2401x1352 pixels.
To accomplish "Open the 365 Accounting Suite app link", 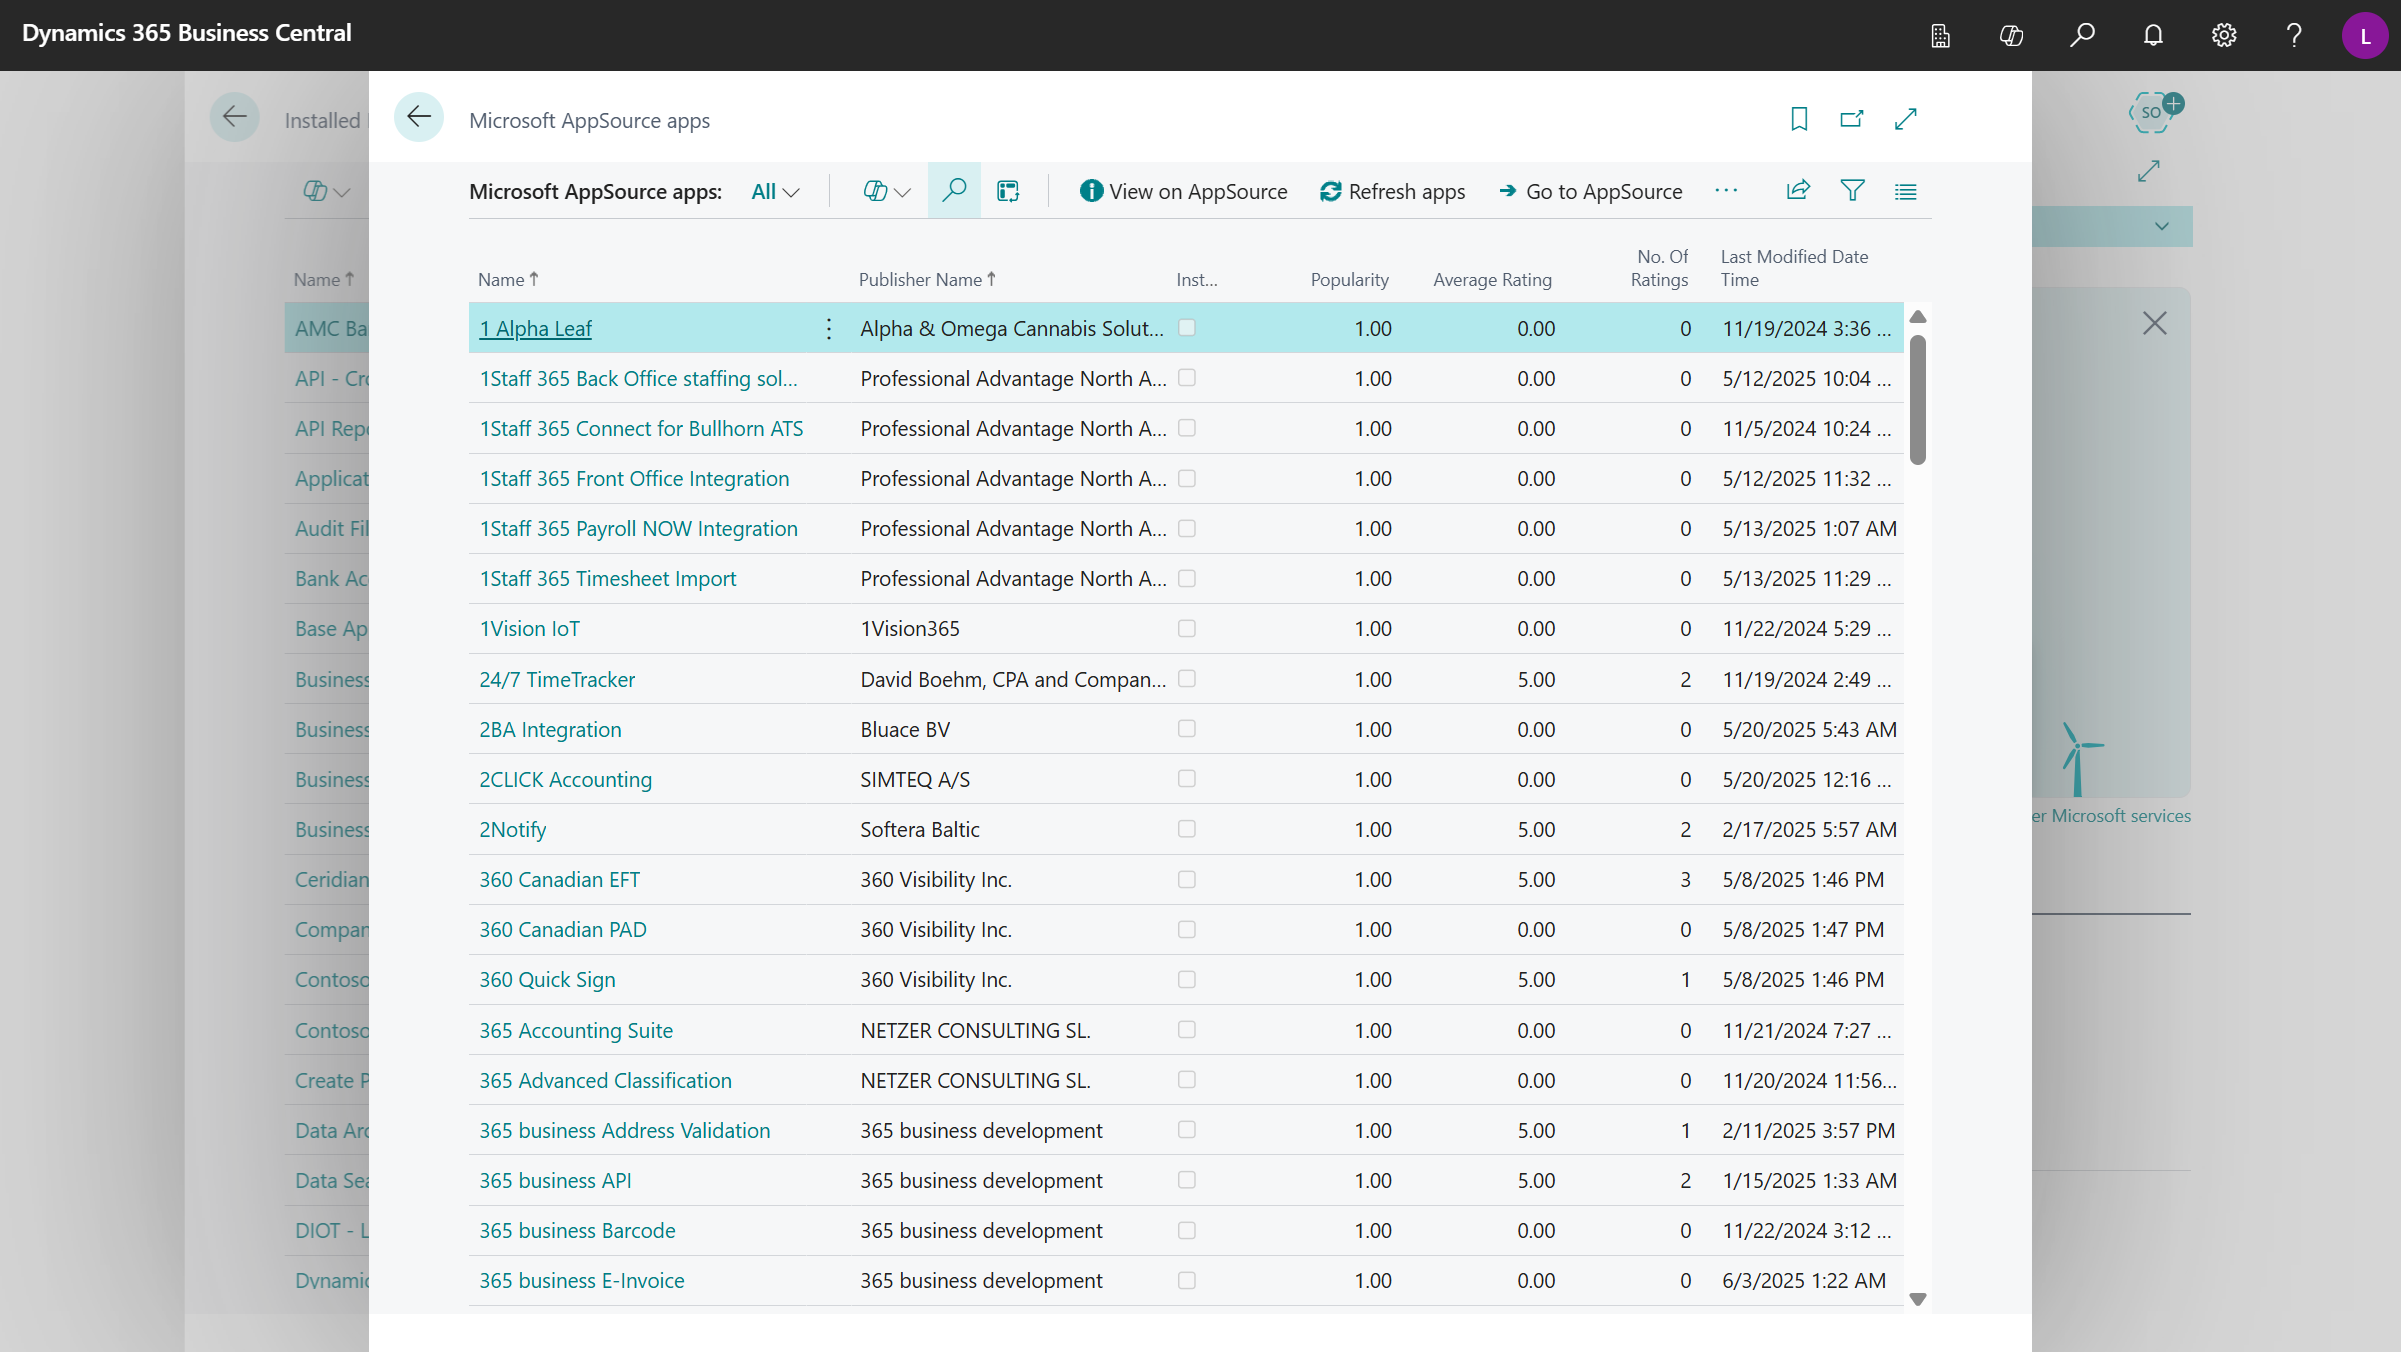I will point(576,1029).
